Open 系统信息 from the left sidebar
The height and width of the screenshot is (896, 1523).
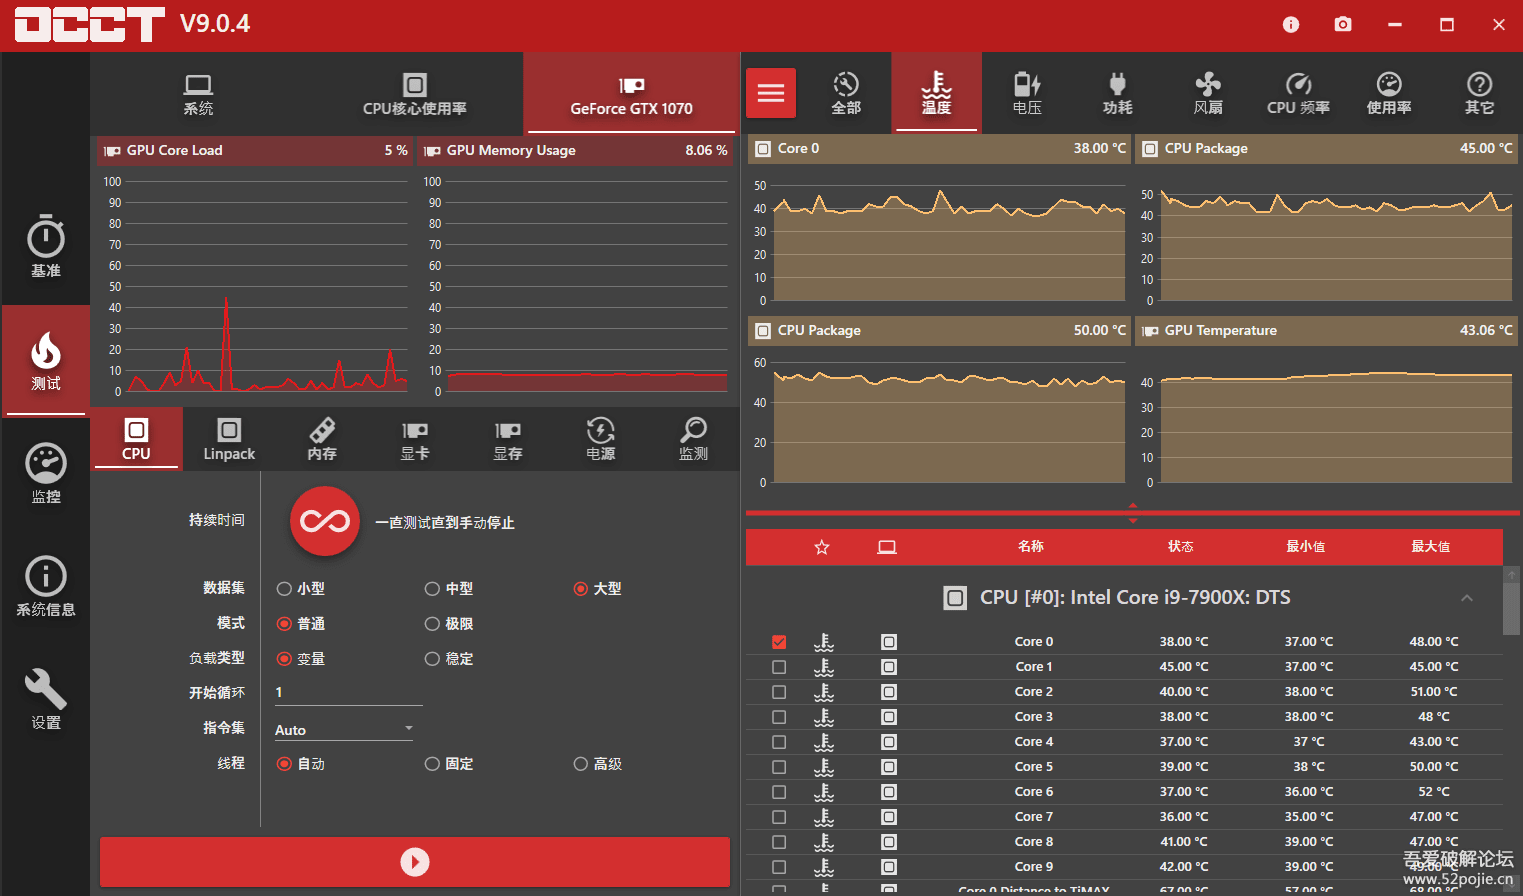coord(45,585)
